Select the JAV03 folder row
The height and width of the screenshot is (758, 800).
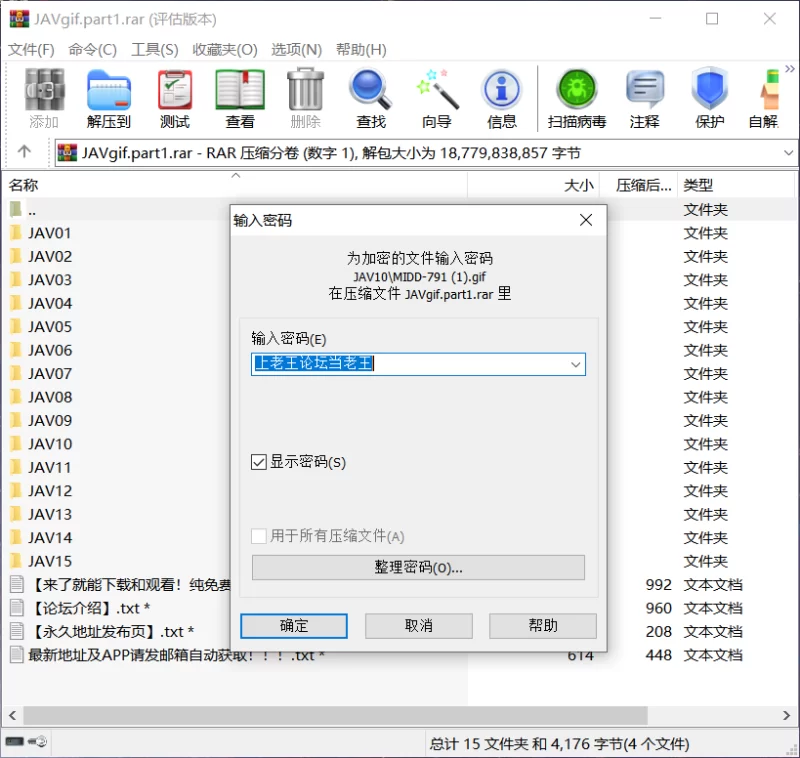click(x=49, y=280)
